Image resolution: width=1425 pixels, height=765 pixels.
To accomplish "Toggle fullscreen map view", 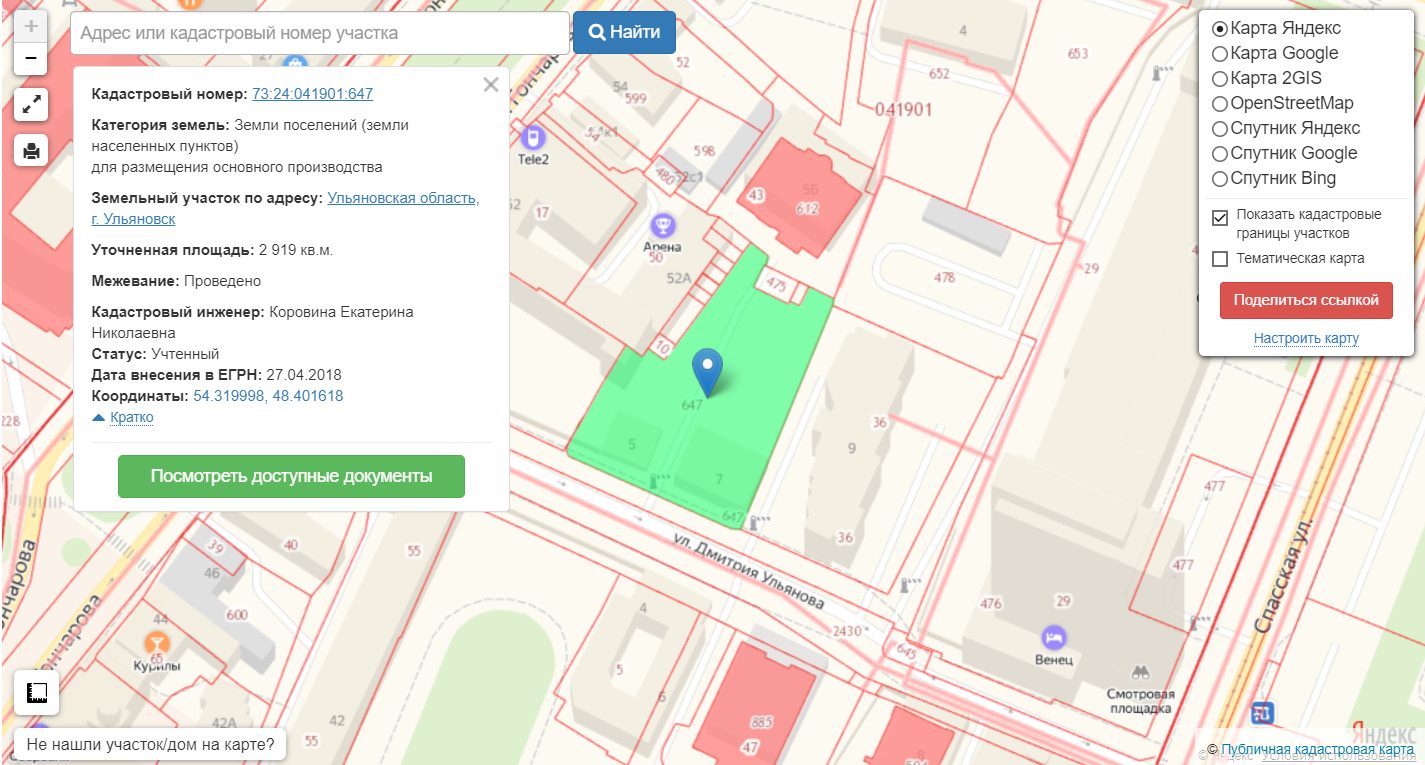I will coord(31,104).
